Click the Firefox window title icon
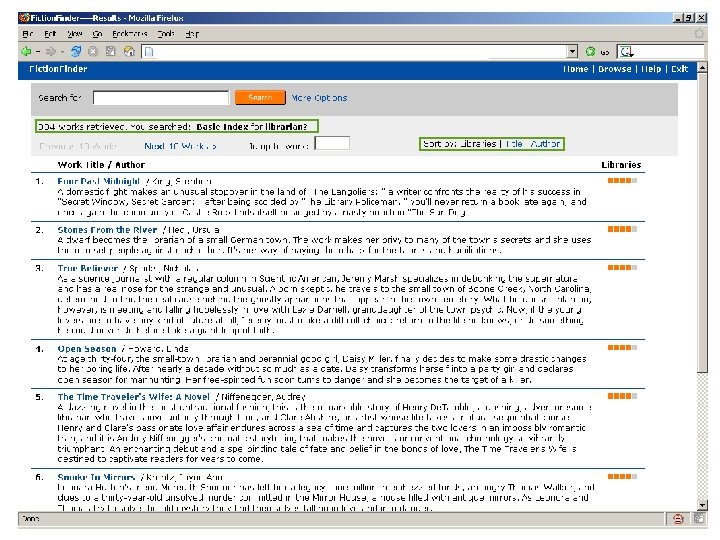Viewport: 720px width, 540px height. [24, 18]
